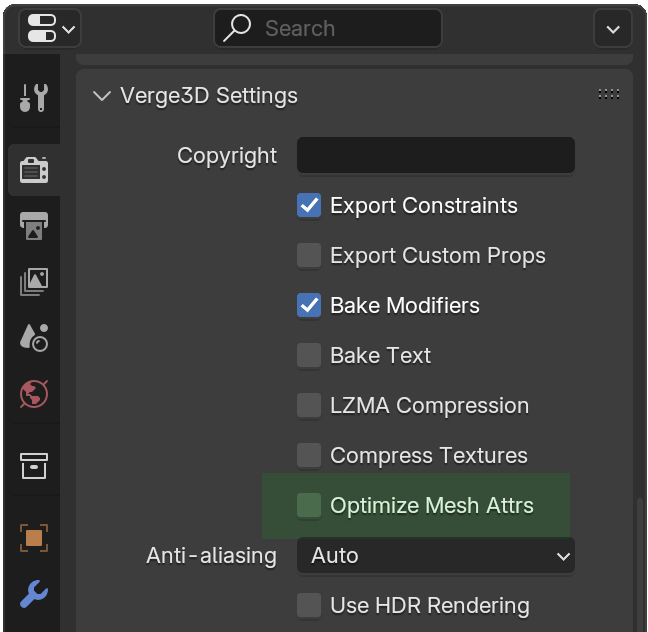Grab the Verge3D Settings panel drag handle
The width and height of the screenshot is (648, 632).
coord(609,94)
